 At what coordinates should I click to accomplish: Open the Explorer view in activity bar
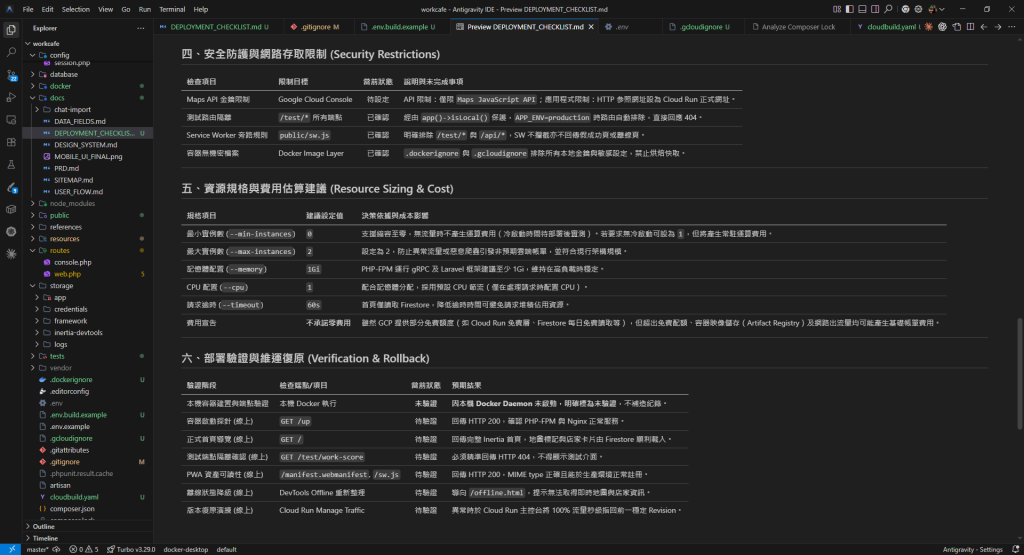[11, 30]
